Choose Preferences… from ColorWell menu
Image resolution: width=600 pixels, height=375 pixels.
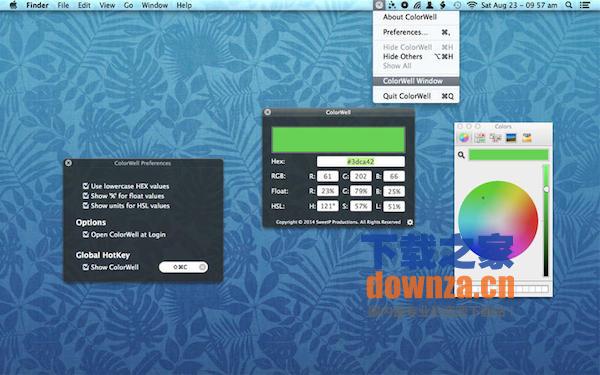pyautogui.click(x=416, y=33)
